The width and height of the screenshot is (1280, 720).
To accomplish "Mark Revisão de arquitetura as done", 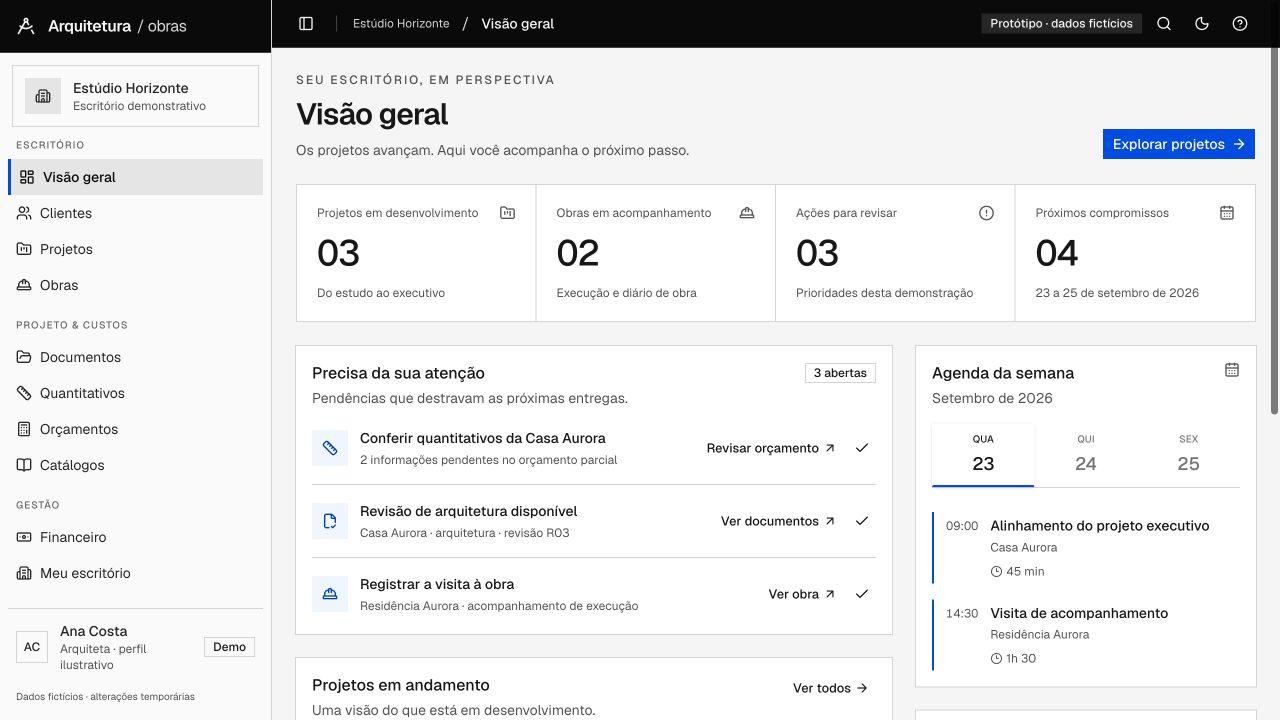I will pyautogui.click(x=862, y=521).
